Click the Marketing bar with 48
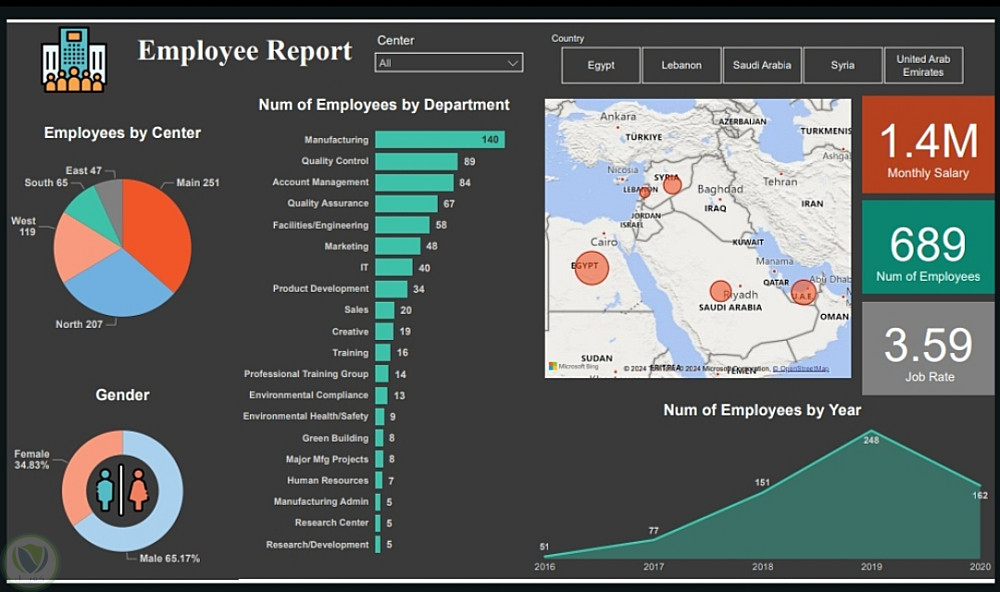Screen dimensions: 1000x592 pyautogui.click(x=397, y=246)
